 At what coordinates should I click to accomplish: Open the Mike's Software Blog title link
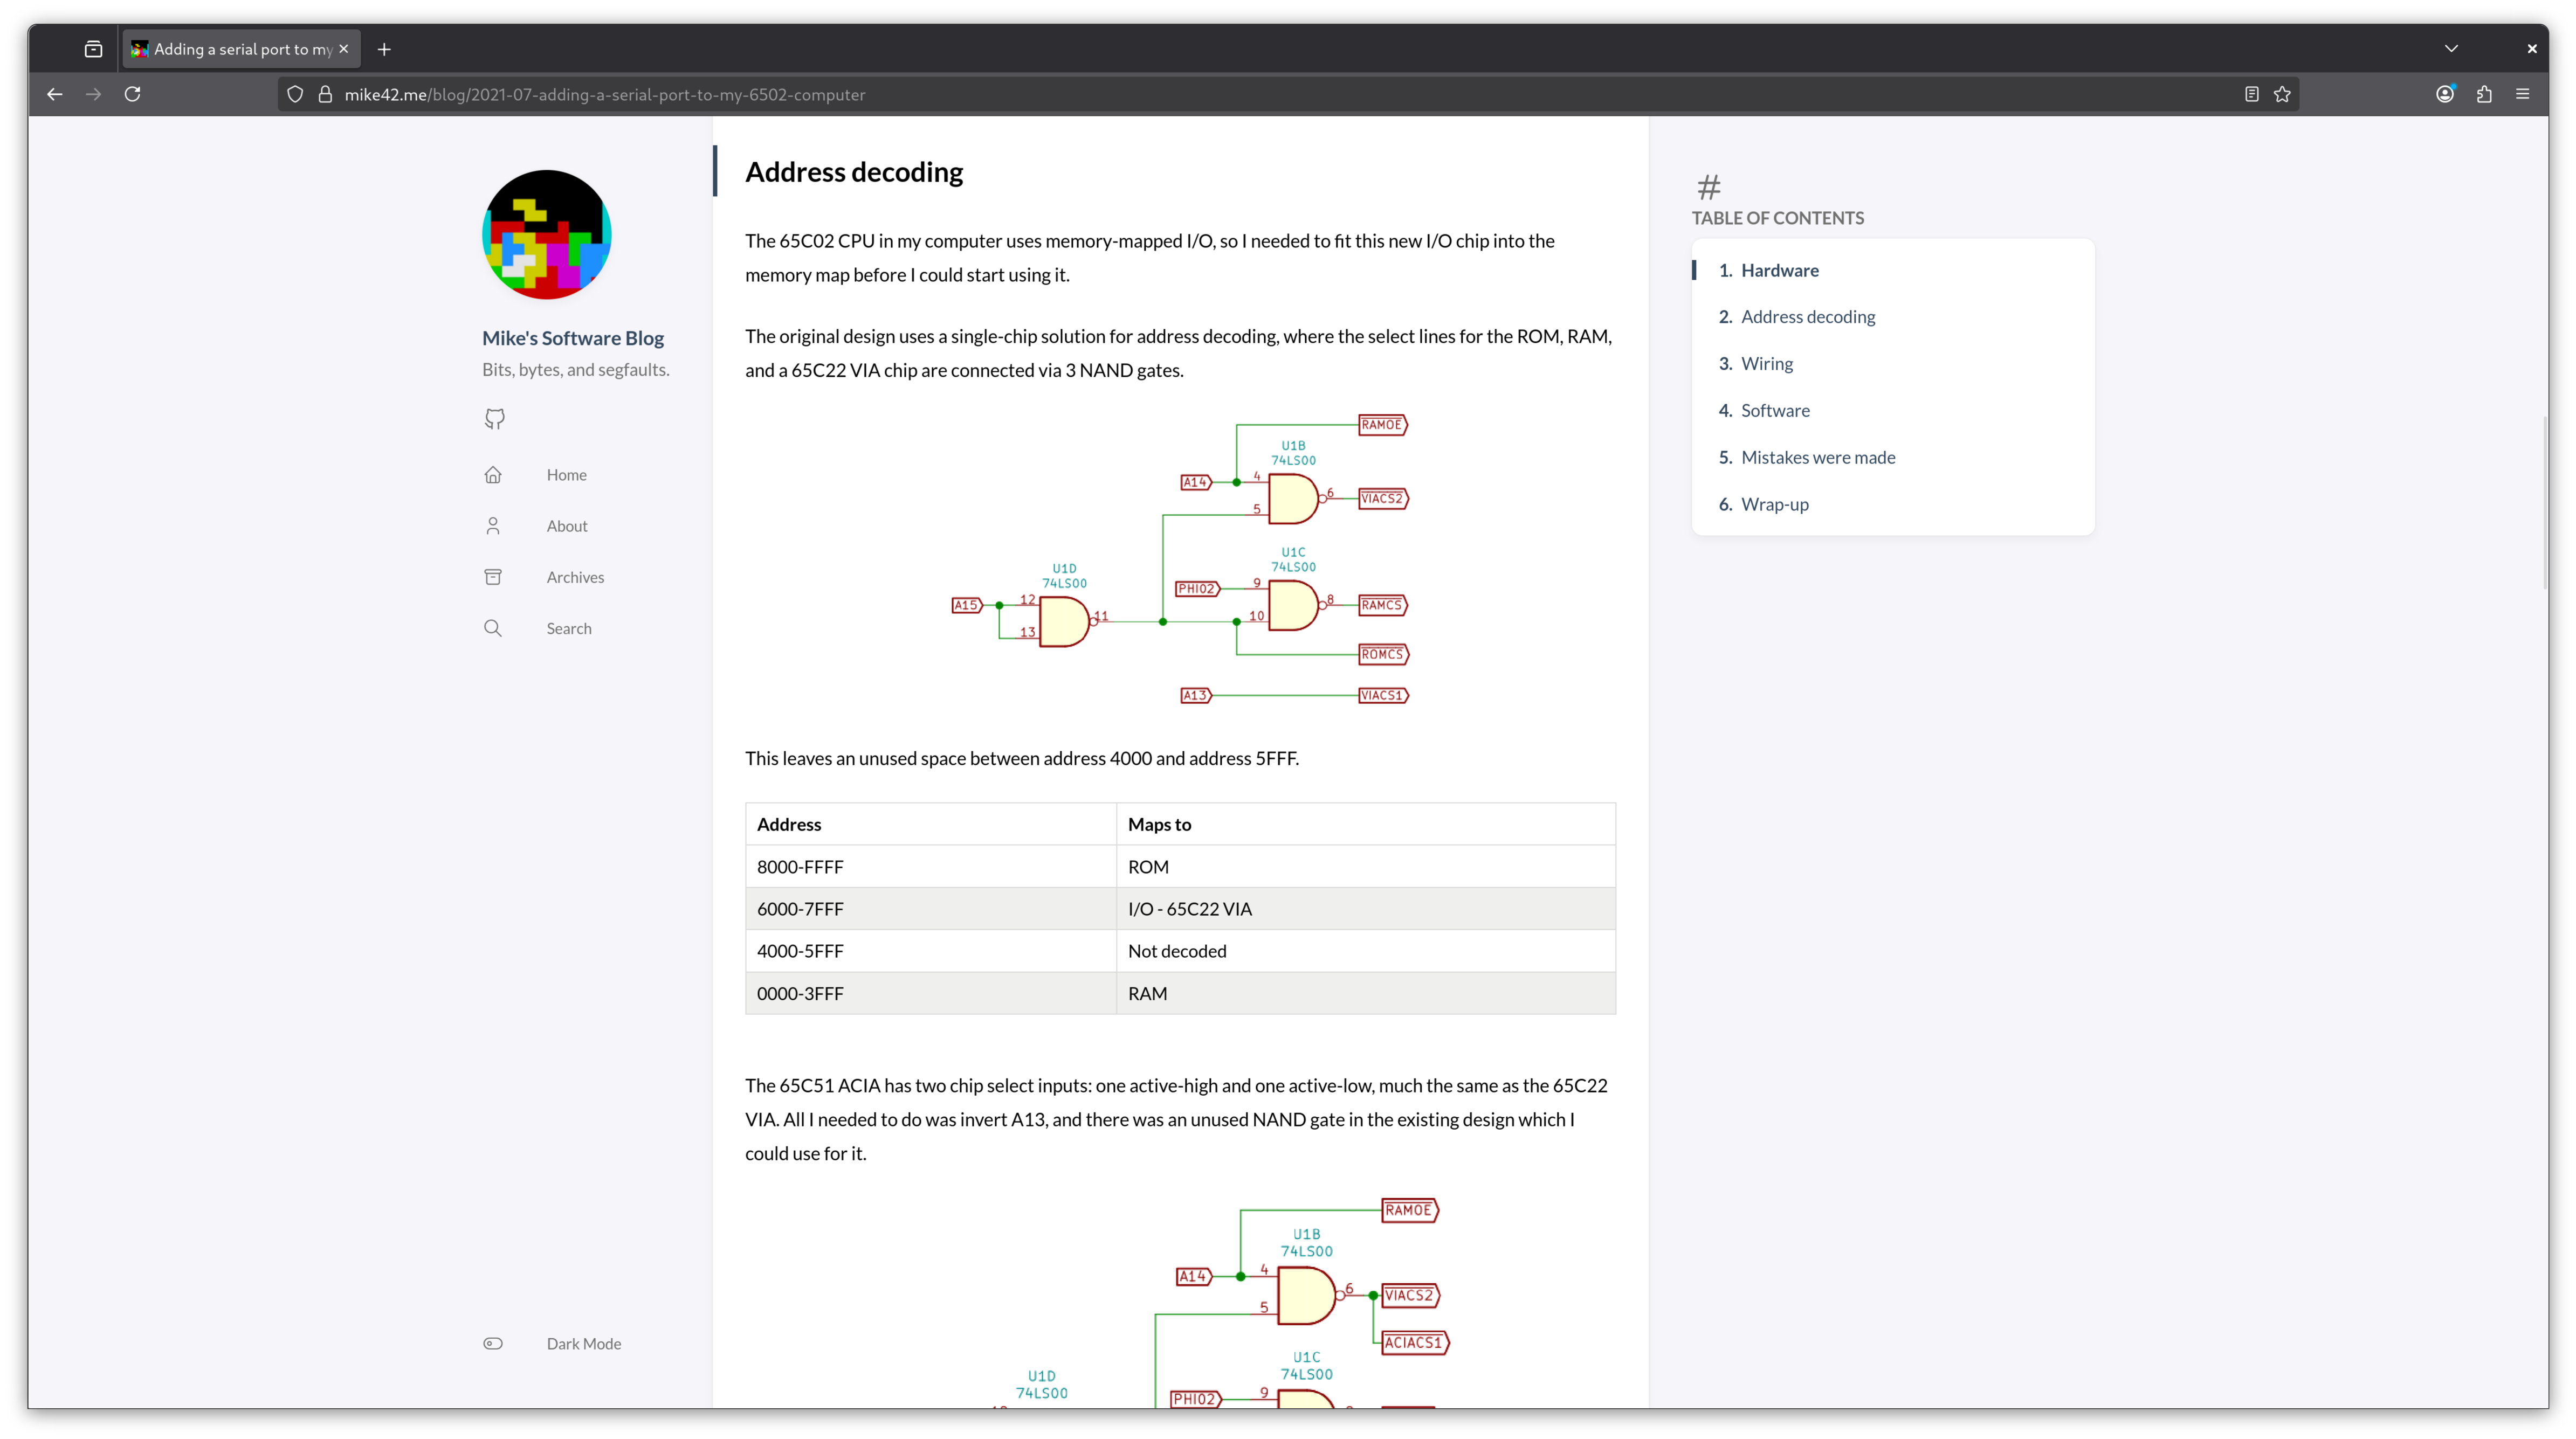[572, 338]
